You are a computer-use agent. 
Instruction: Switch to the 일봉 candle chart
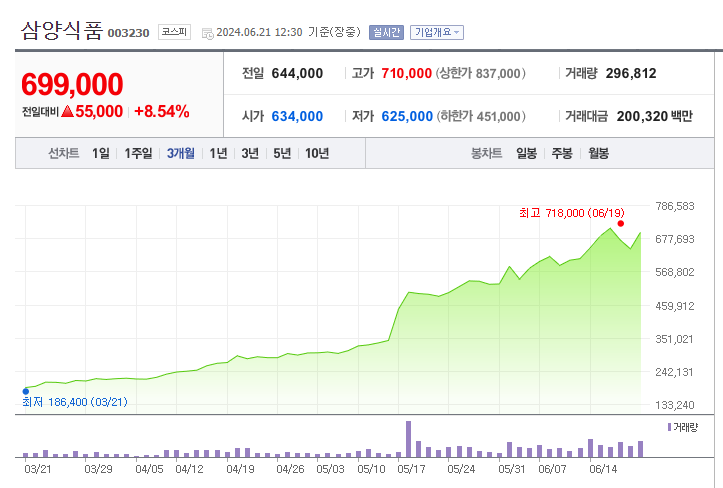pyautogui.click(x=526, y=153)
